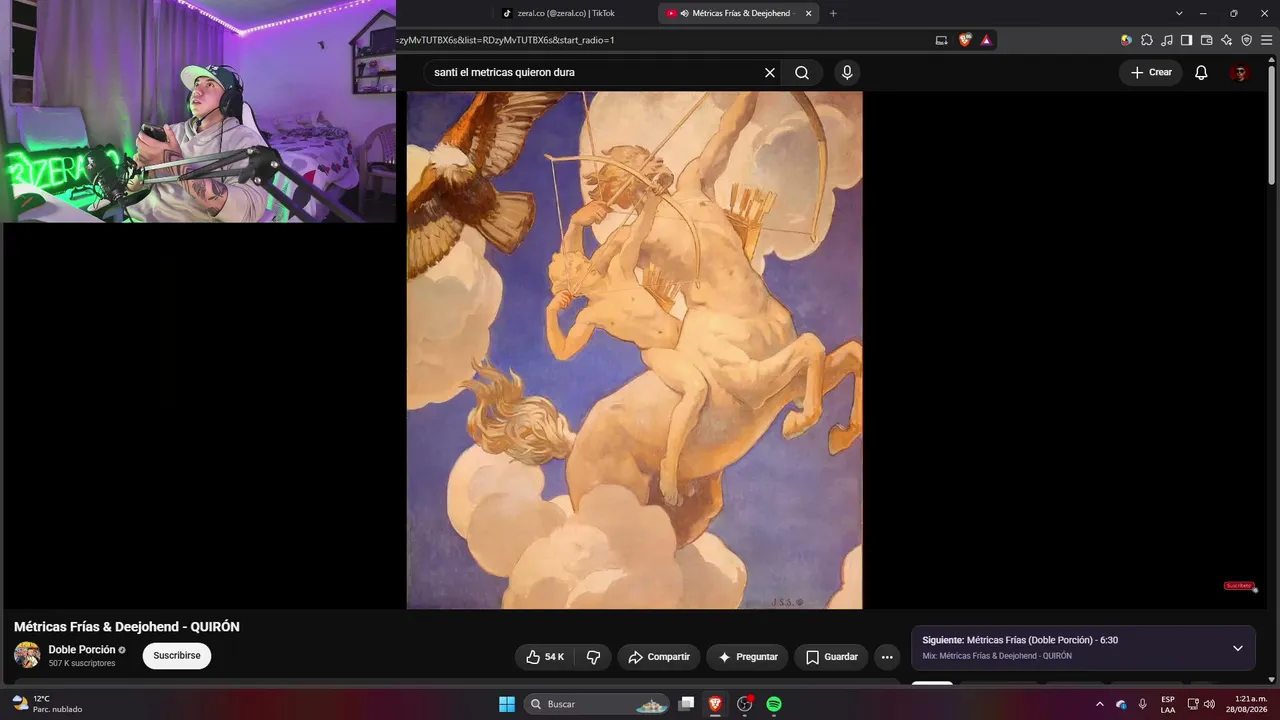1280x720 pixels.
Task: Clear the YouTube search box text
Action: coord(770,72)
